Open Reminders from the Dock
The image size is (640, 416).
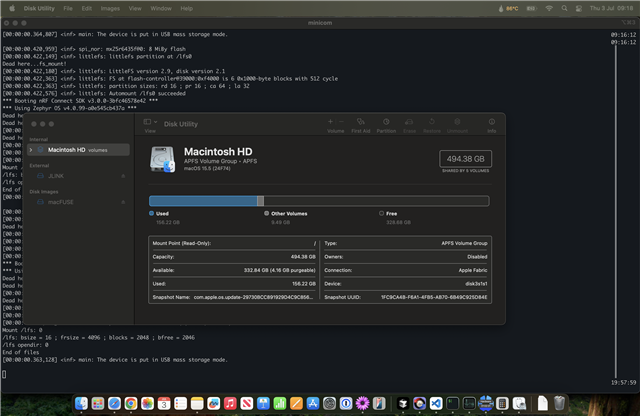point(180,403)
